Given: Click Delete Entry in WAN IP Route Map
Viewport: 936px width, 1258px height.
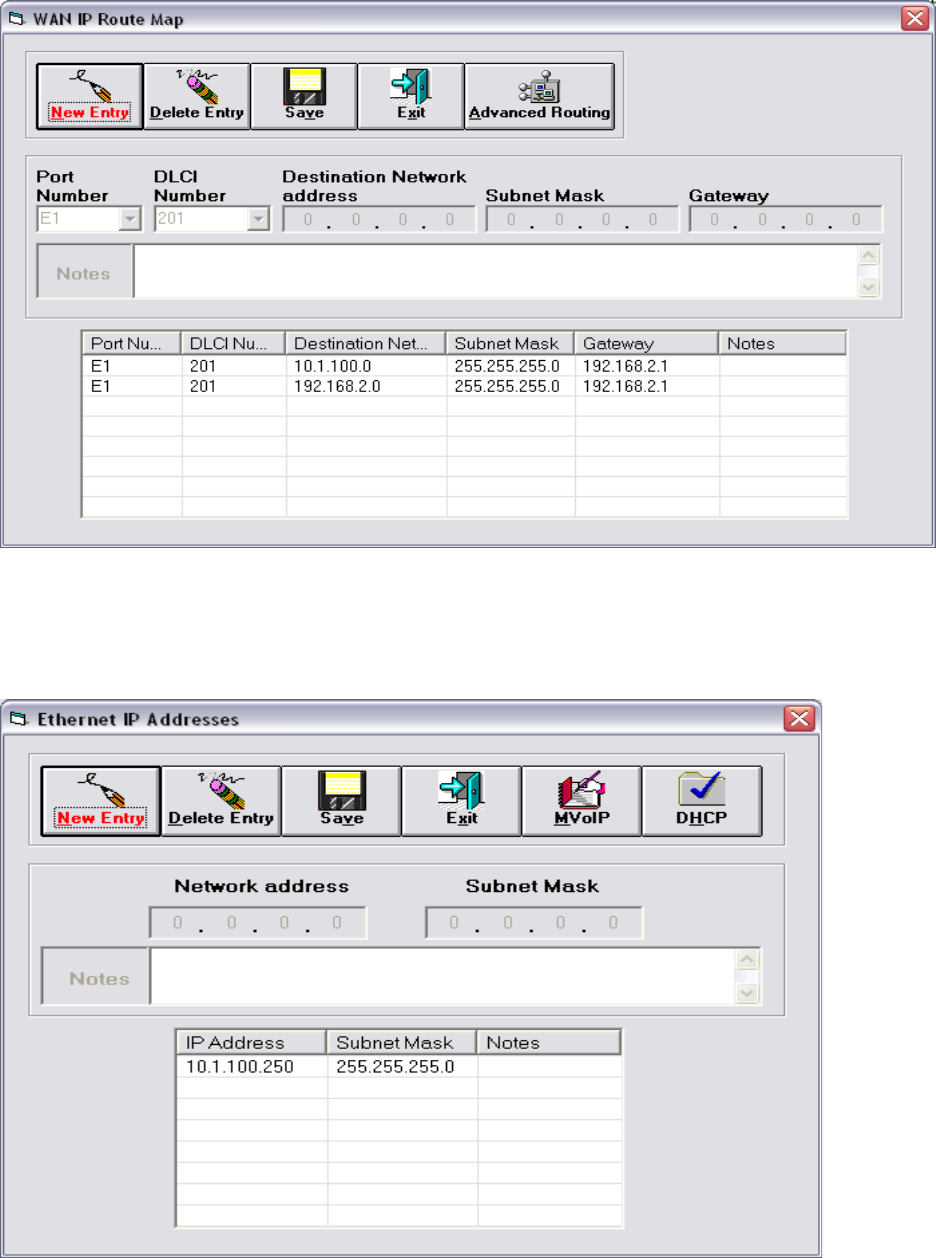Looking at the screenshot, I should [x=197, y=96].
